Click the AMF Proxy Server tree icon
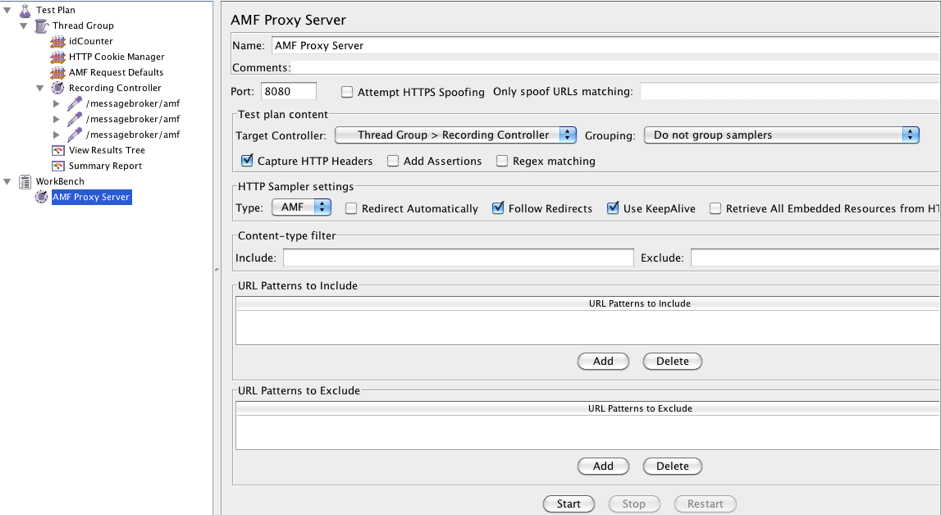Viewport: 941px width, 515px height. coord(41,197)
